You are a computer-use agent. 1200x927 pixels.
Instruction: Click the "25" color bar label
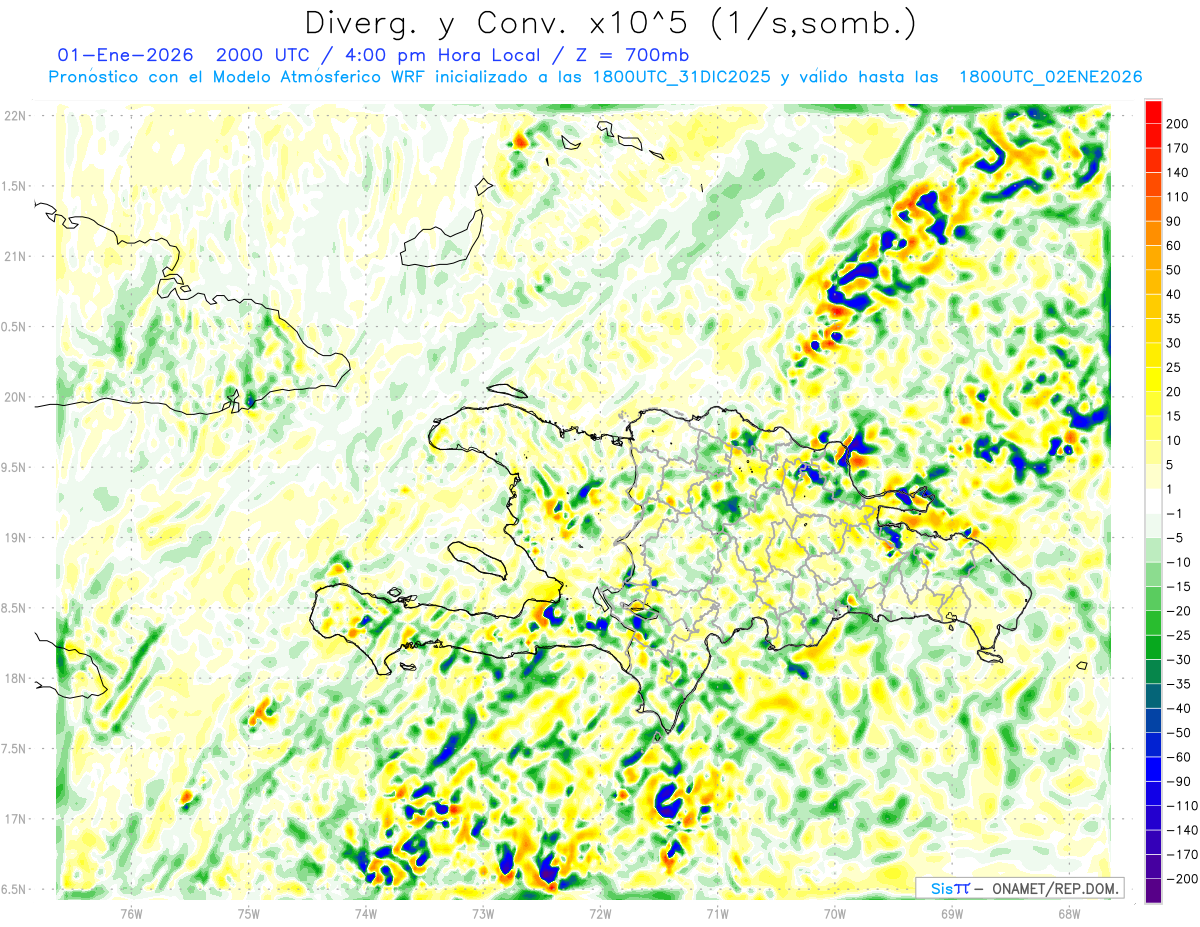tap(1175, 368)
